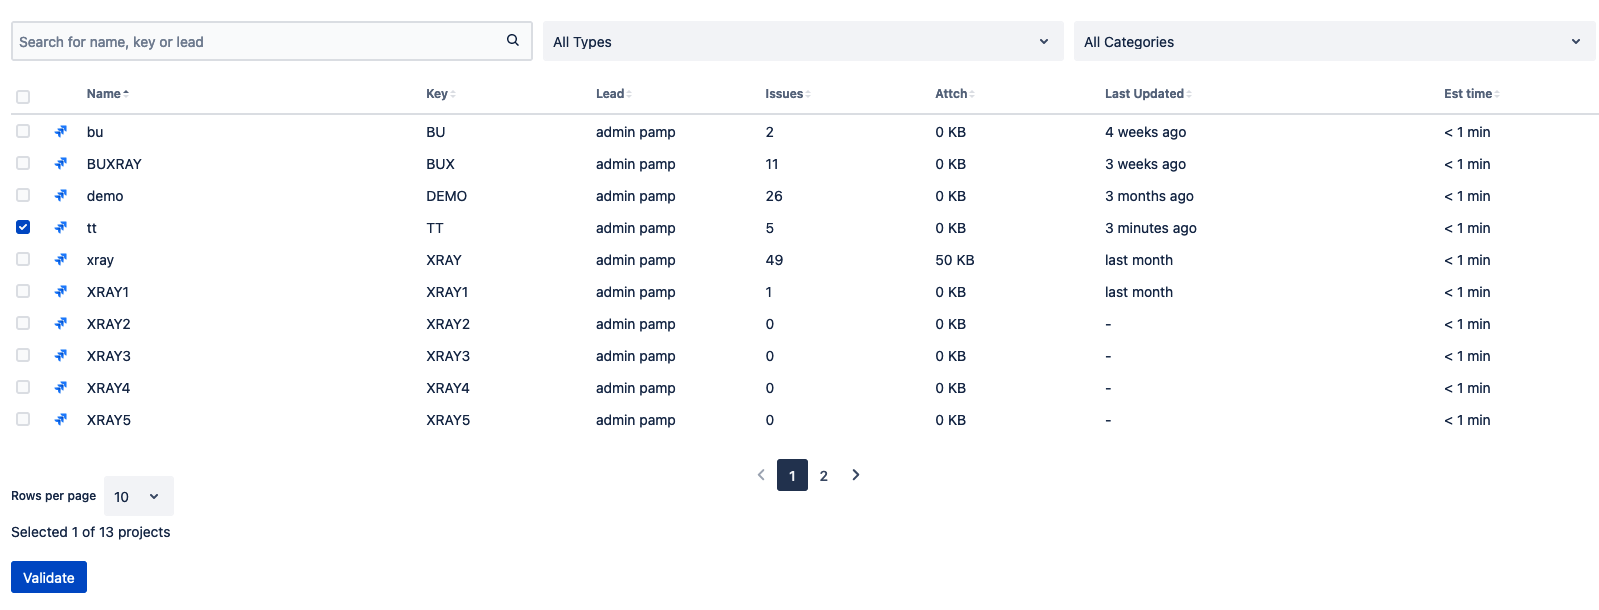The height and width of the screenshot is (610, 1599).
Task: Check the XRAY4 project checkbox
Action: pos(23,387)
